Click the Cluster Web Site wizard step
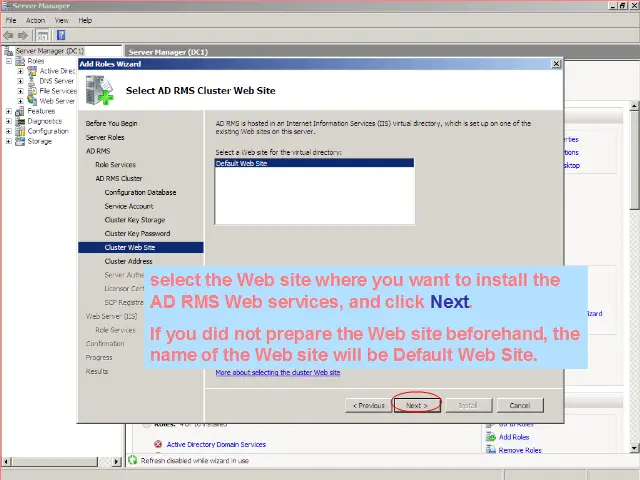 pyautogui.click(x=140, y=247)
